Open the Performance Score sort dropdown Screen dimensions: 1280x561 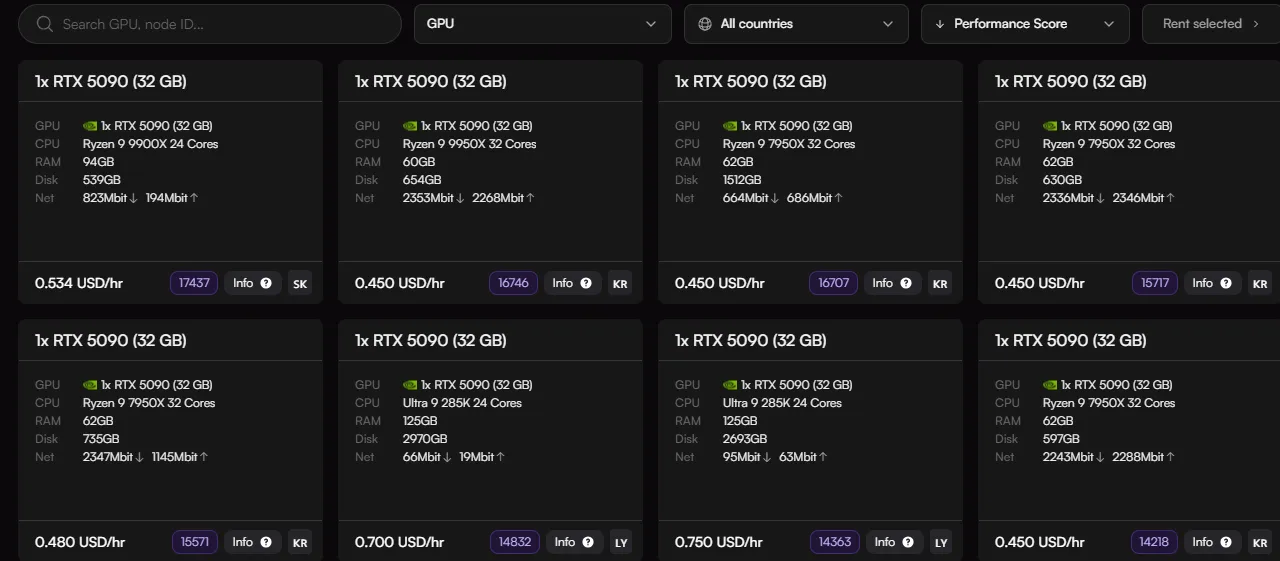[1025, 24]
